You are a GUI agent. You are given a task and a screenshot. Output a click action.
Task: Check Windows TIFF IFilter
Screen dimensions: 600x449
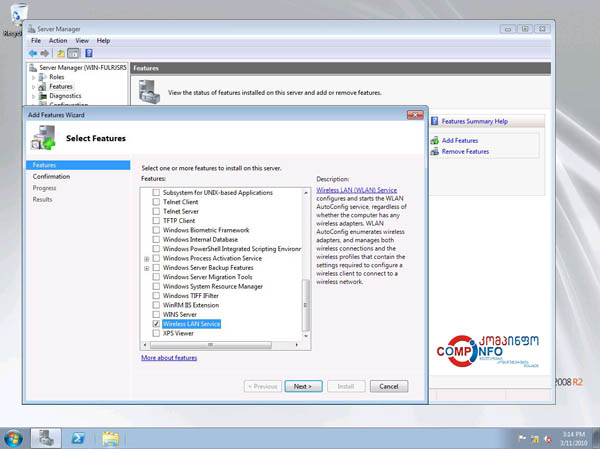(x=156, y=296)
